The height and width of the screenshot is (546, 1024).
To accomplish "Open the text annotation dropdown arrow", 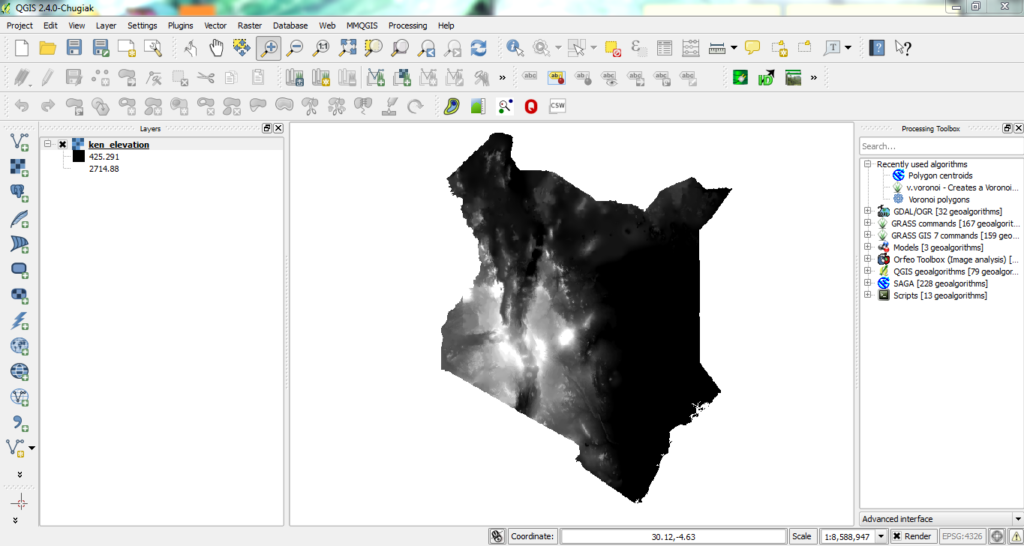I will point(848,48).
